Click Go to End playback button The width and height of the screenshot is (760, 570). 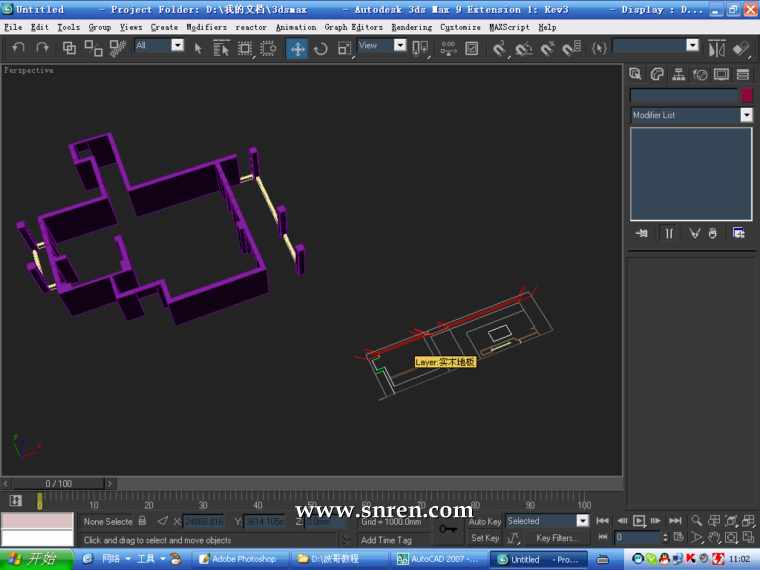[x=675, y=521]
